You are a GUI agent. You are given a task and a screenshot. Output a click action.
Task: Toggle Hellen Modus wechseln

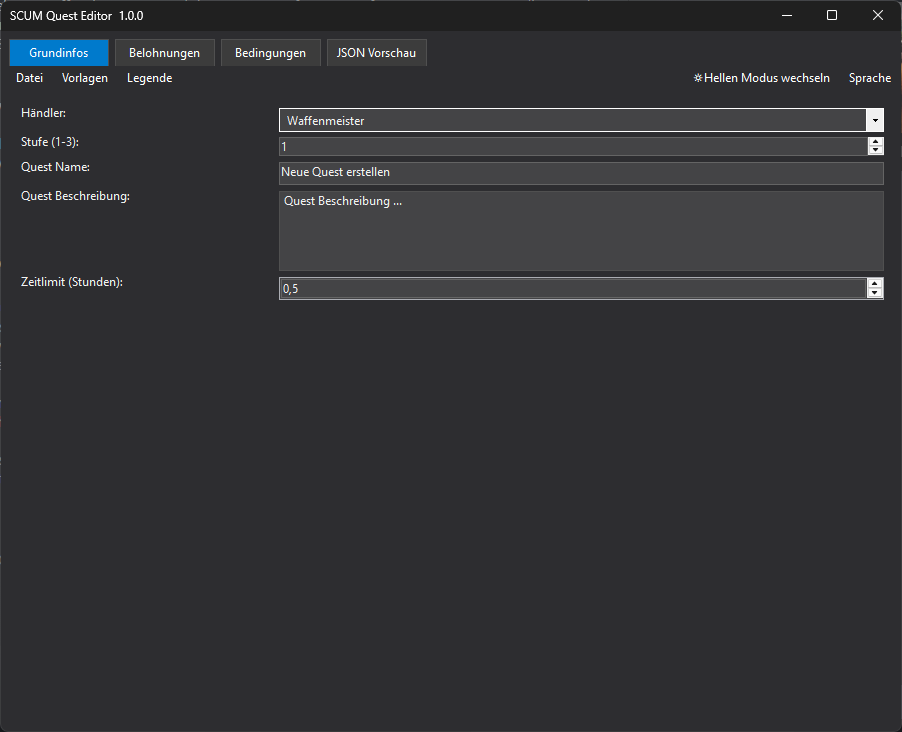tap(761, 78)
